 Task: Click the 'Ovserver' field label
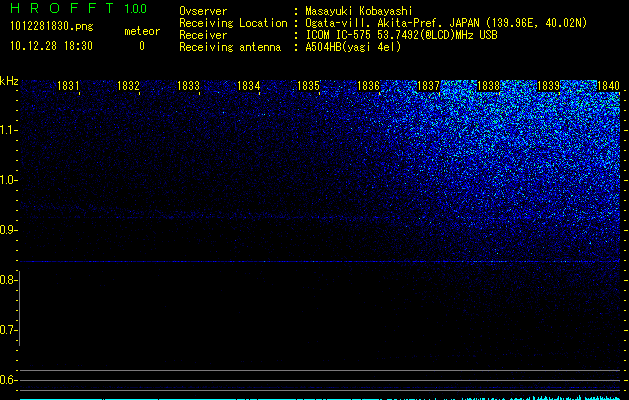[203, 11]
